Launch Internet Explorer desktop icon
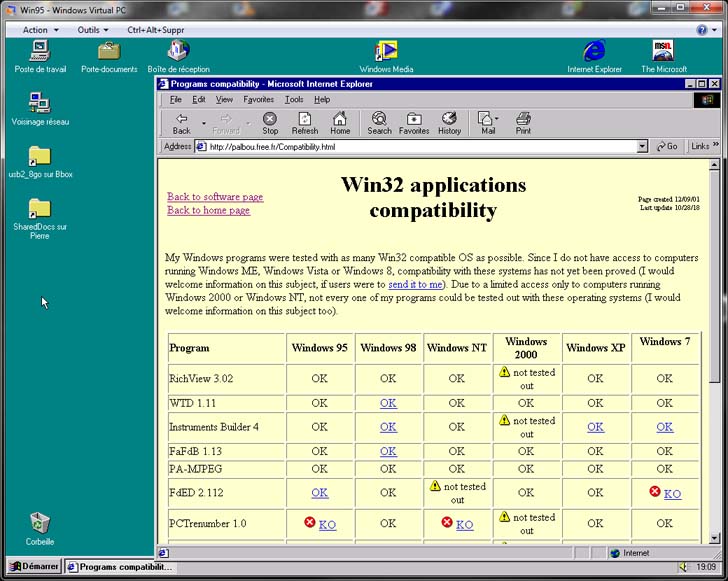This screenshot has height=581, width=728. pos(594,57)
